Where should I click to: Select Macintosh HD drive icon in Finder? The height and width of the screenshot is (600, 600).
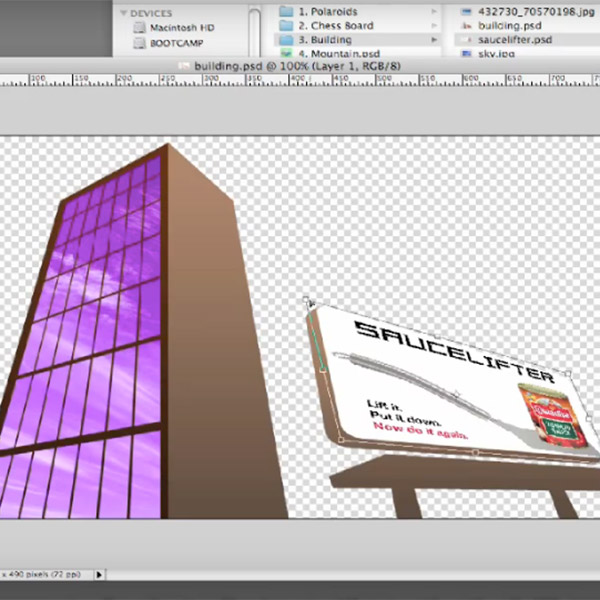(x=140, y=28)
